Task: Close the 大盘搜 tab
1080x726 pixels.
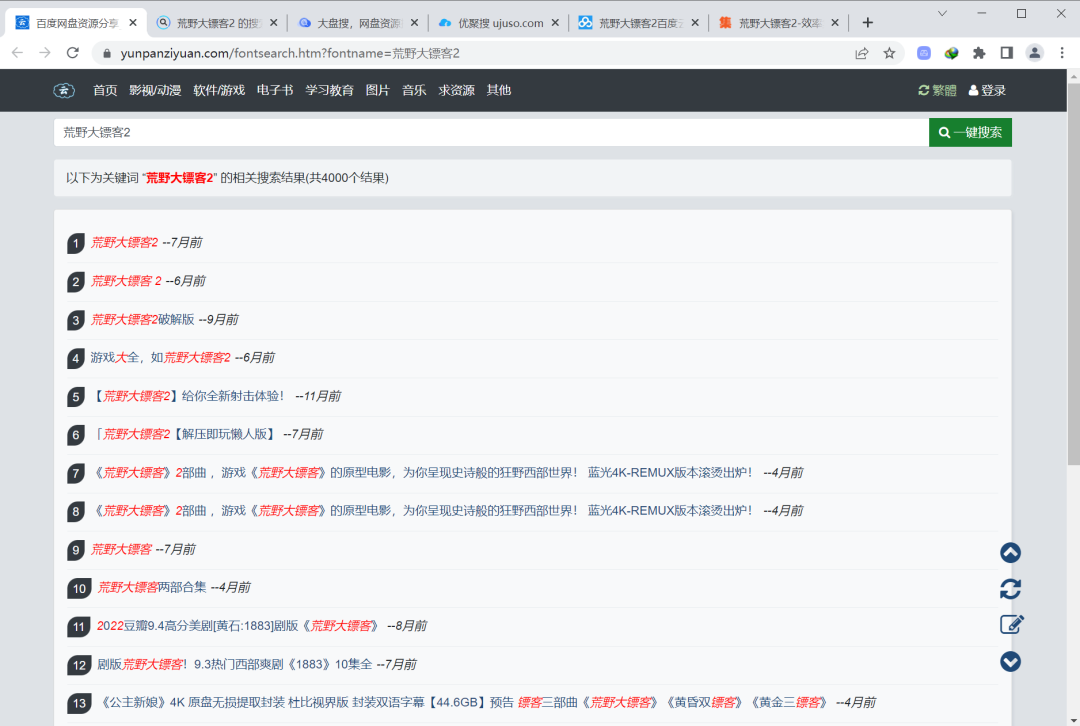Action: point(414,23)
